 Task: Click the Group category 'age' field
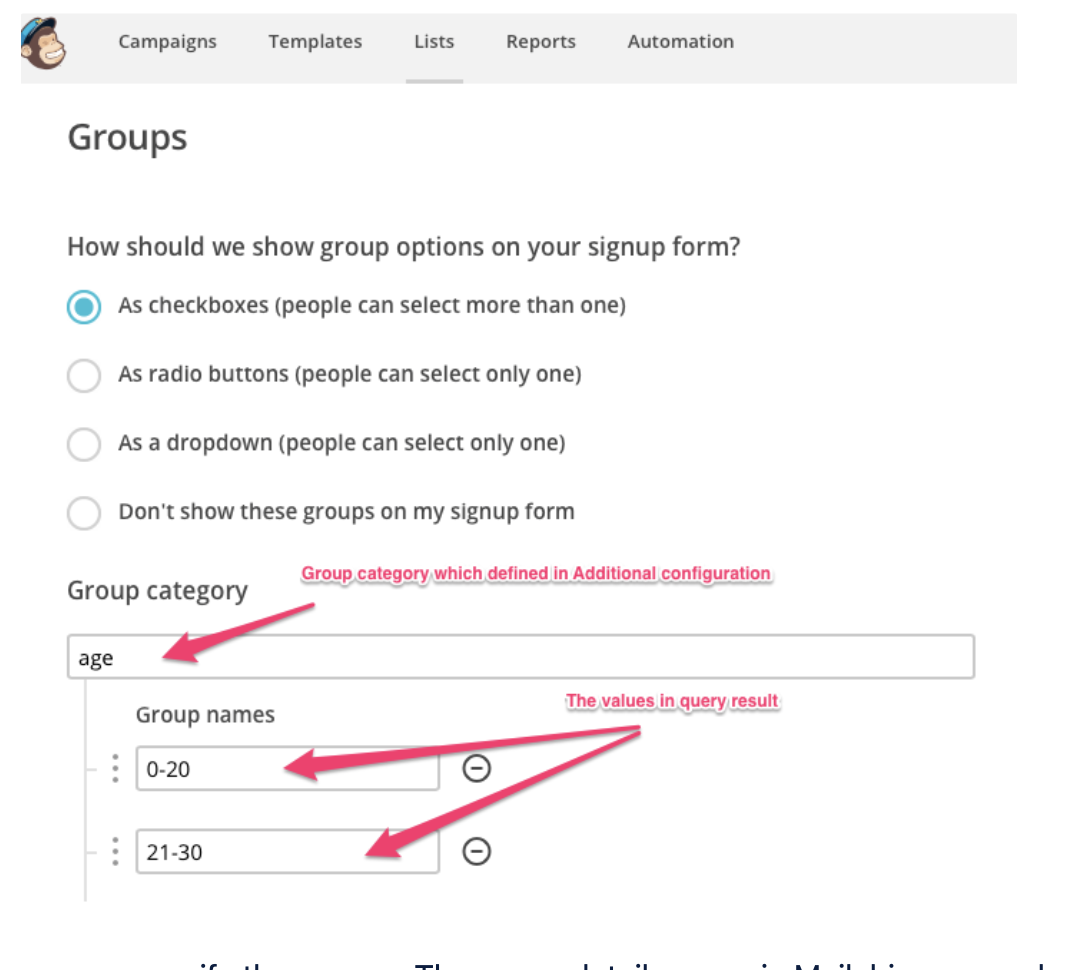520,658
